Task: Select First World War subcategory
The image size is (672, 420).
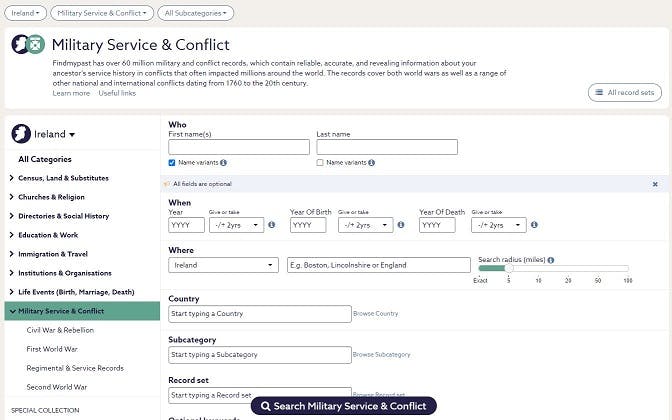Action: (x=52, y=349)
